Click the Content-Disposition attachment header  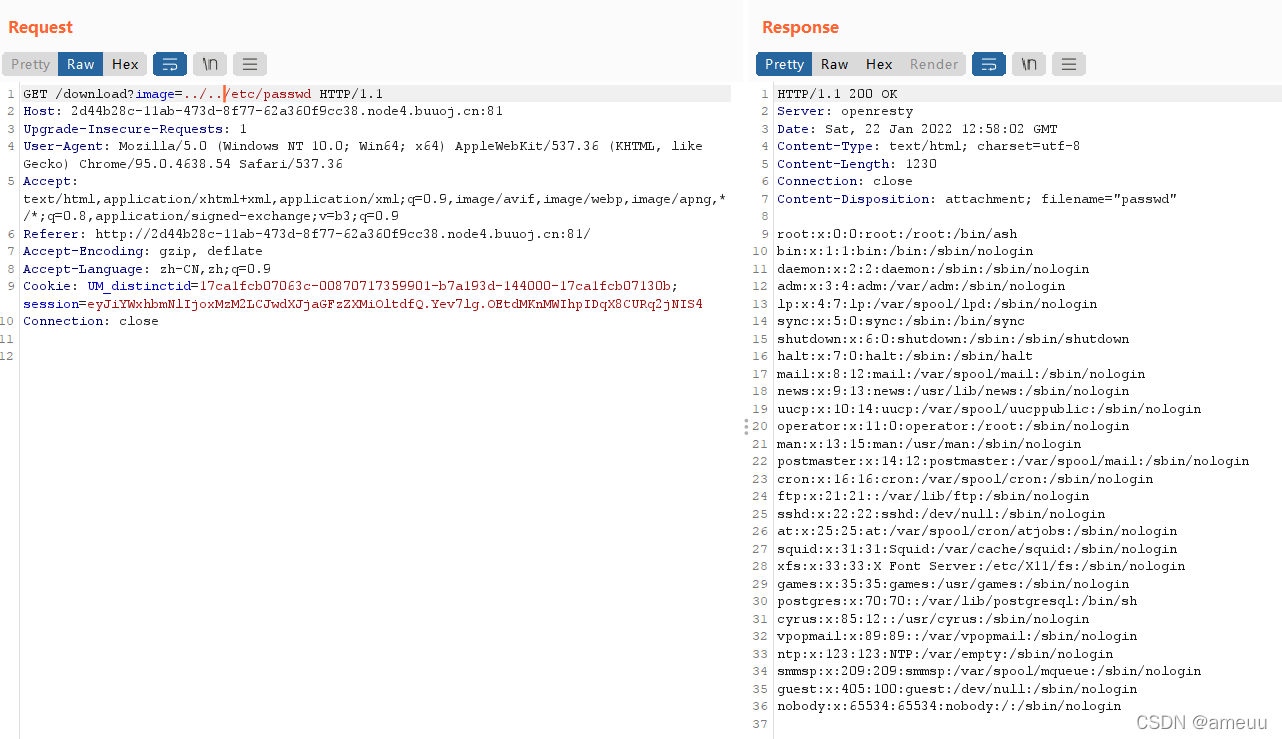click(x=977, y=199)
